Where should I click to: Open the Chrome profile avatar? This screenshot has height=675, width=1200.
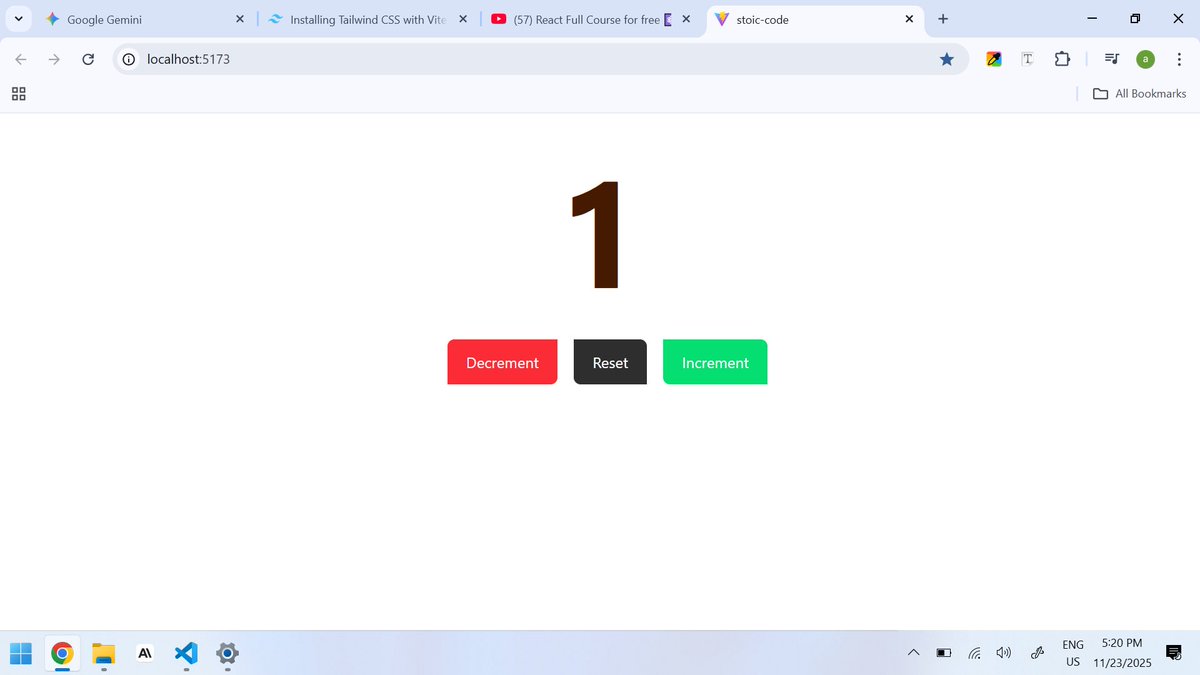point(1145,59)
